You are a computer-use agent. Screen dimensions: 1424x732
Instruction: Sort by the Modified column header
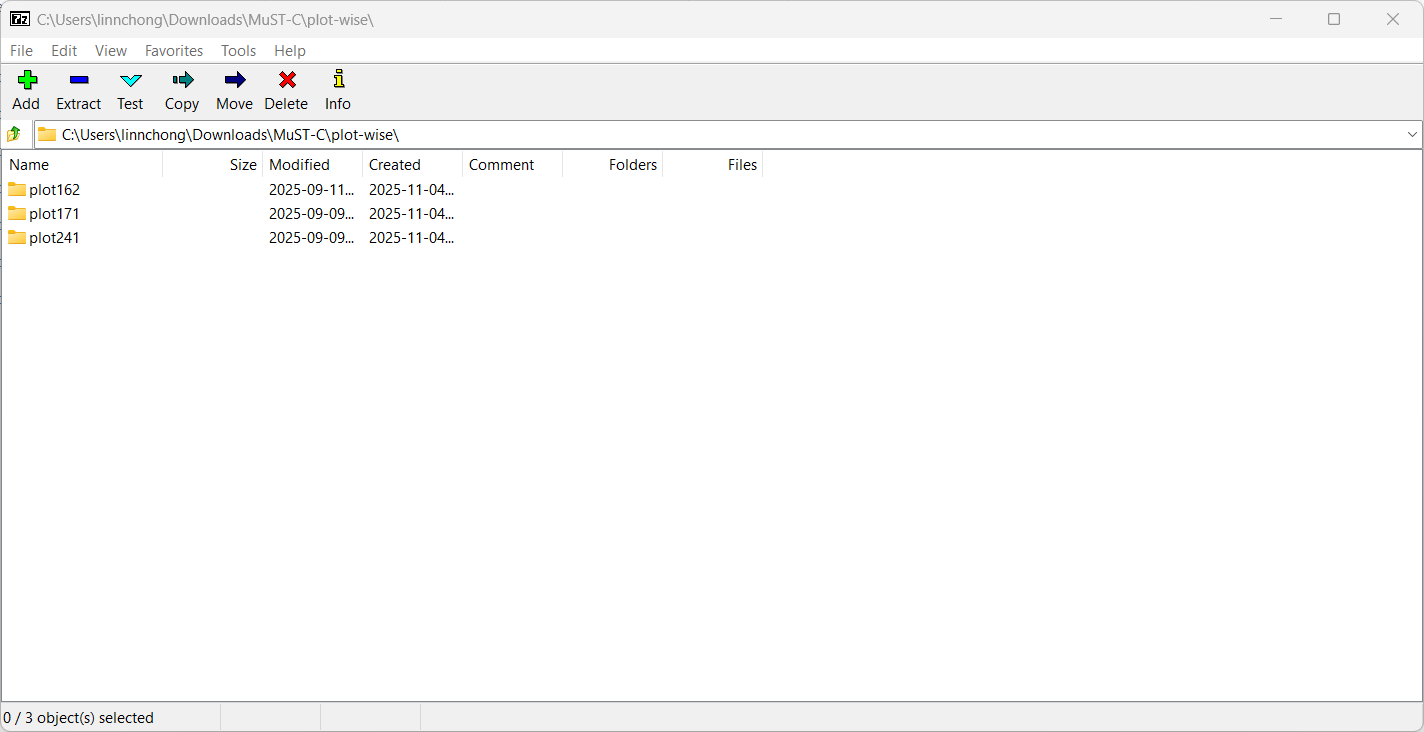point(299,165)
